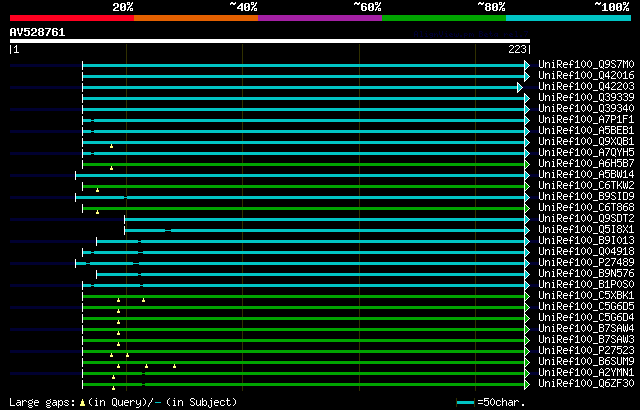Select the UniRef100_C6T868 label
The width and height of the screenshot is (640, 410).
586,208
